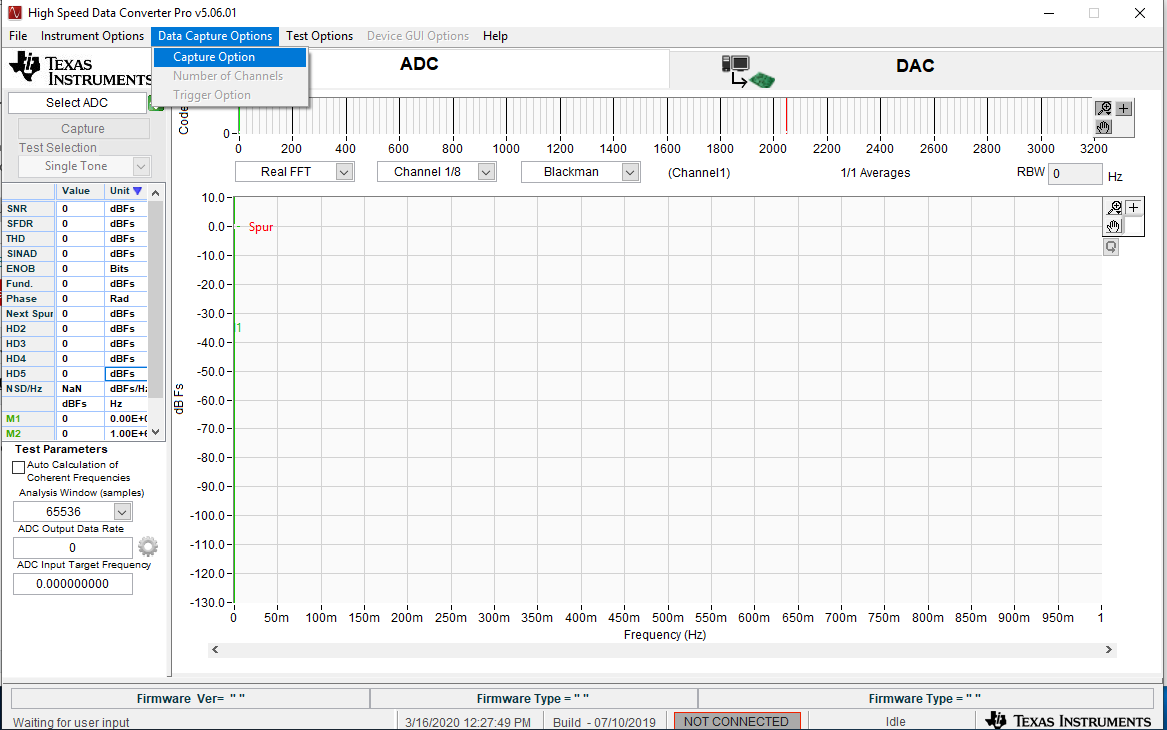The width and height of the screenshot is (1167, 730).
Task: Click the SINAD row label
Action: [x=28, y=254]
